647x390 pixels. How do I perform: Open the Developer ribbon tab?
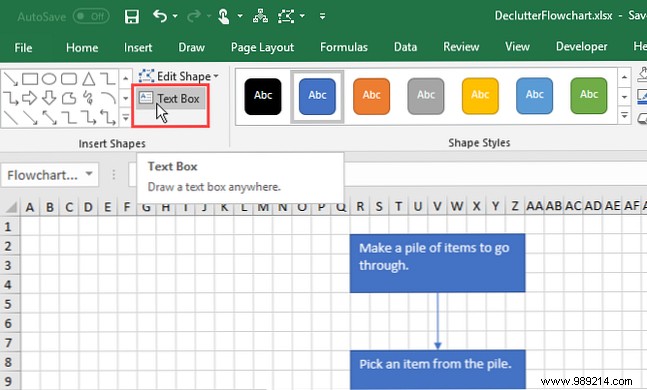(581, 47)
